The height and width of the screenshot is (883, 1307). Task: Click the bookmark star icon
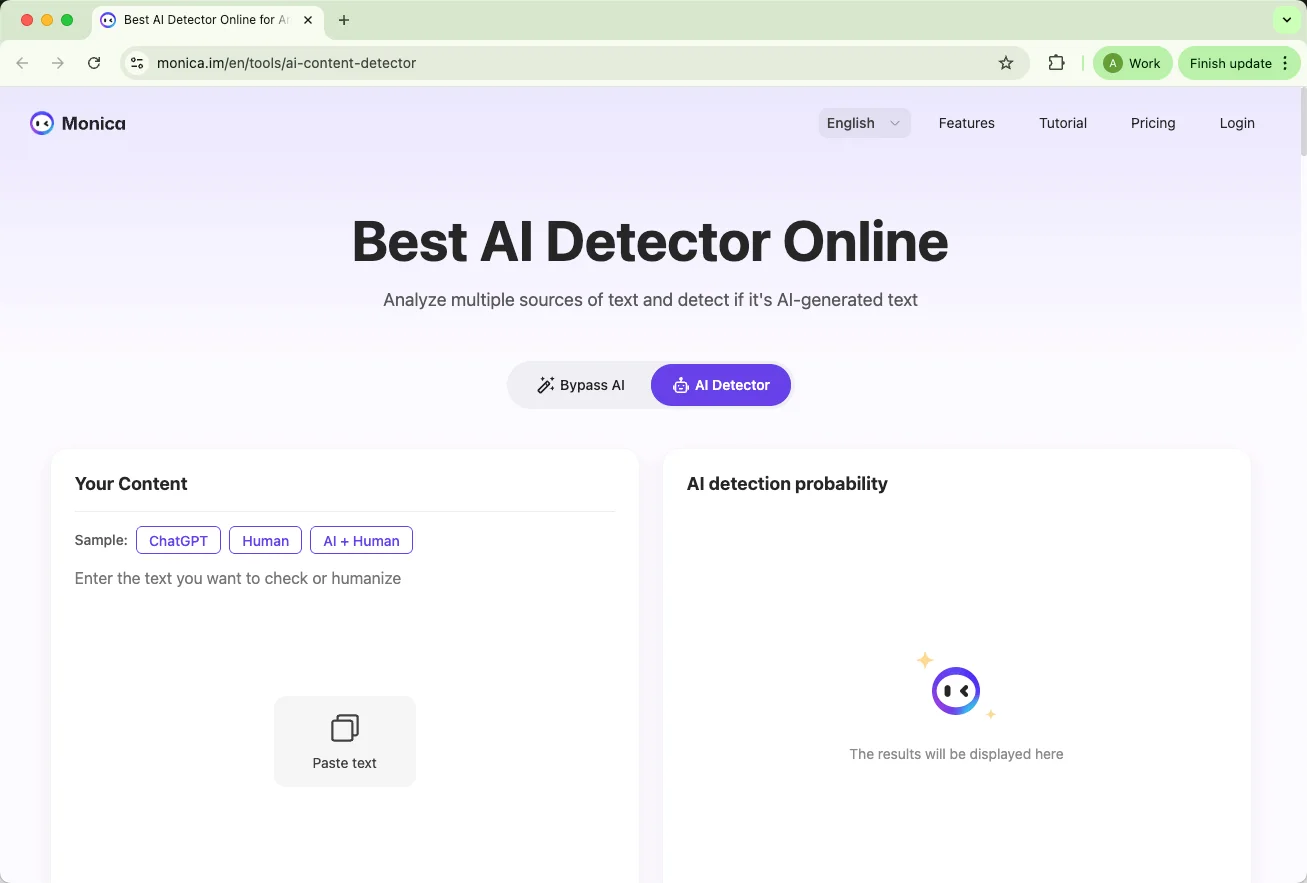1005,62
